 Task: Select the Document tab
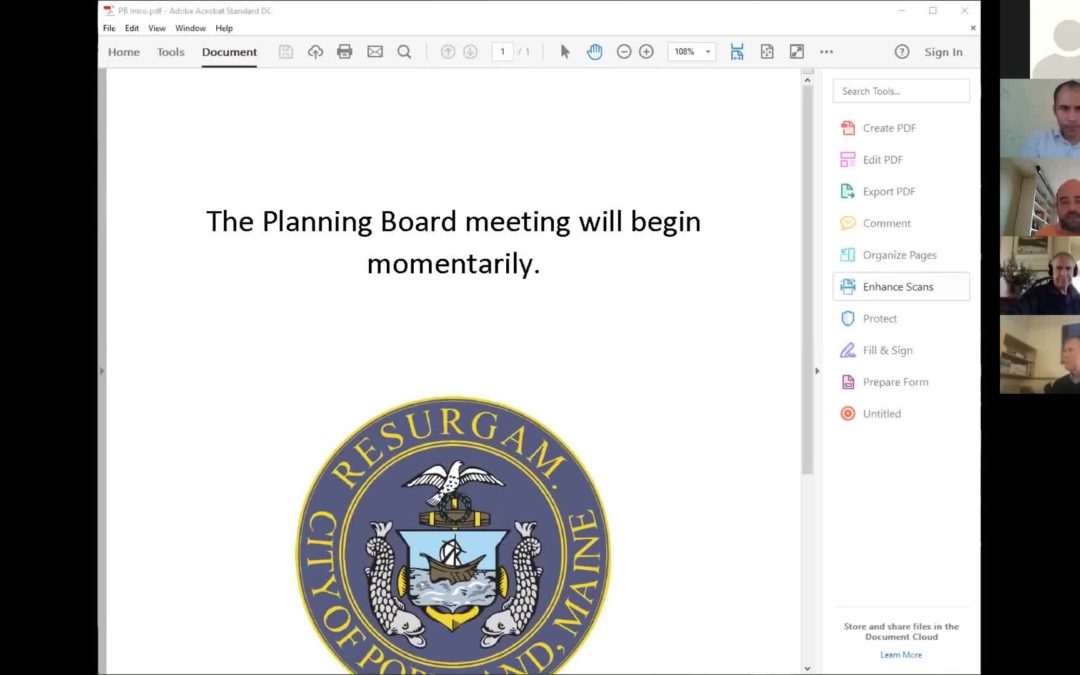tap(229, 52)
